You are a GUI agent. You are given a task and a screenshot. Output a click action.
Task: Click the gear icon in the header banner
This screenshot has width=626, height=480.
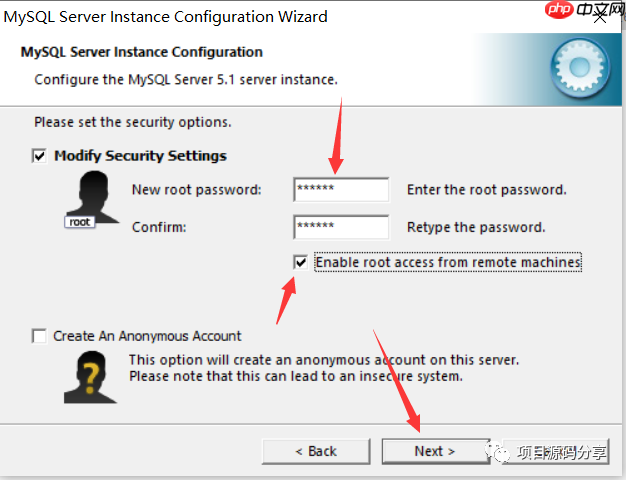(580, 68)
